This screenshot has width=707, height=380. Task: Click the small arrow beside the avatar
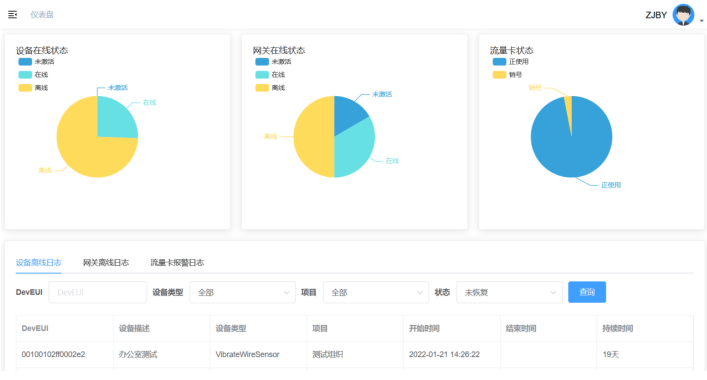[x=702, y=21]
